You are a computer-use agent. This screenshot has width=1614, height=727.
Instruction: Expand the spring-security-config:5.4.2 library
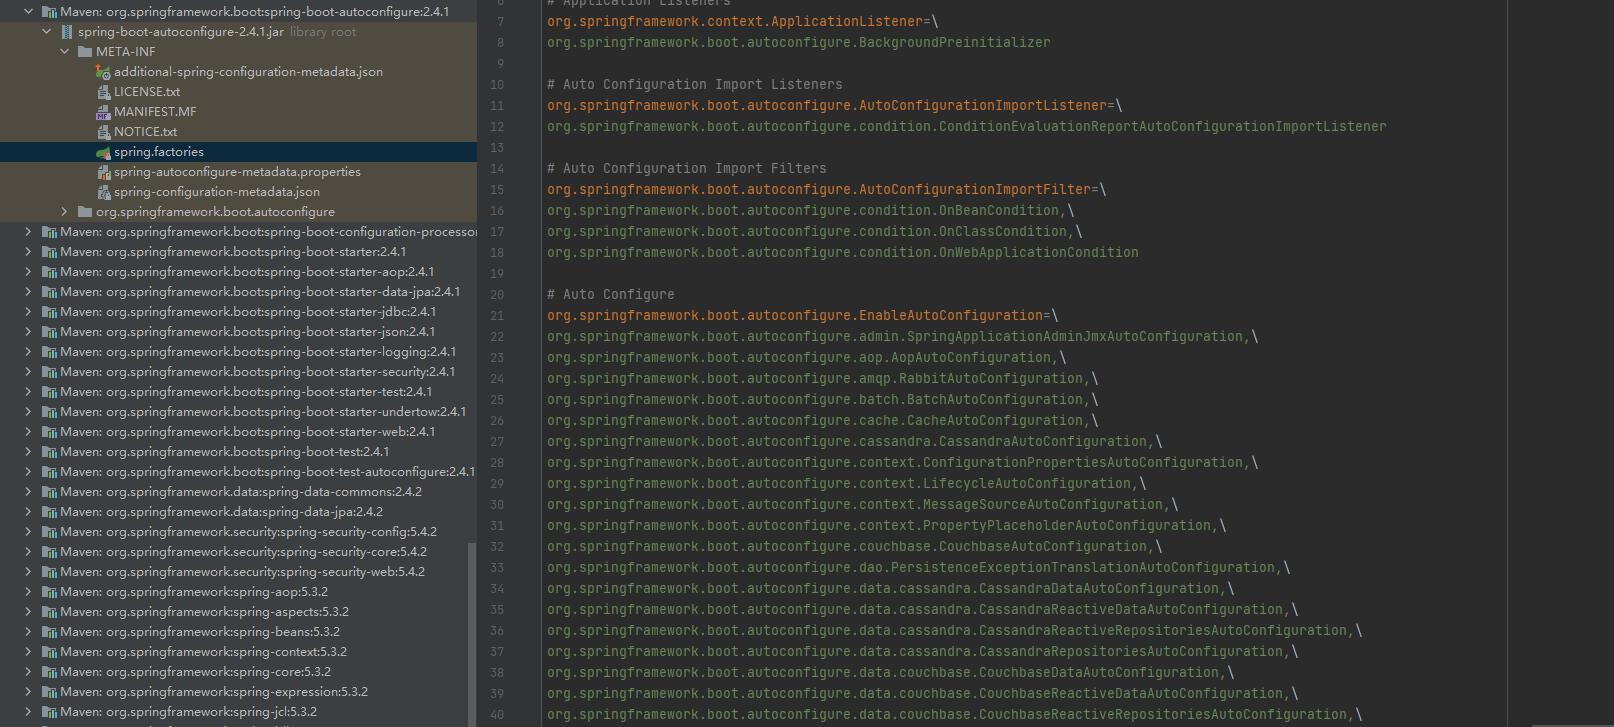[28, 532]
